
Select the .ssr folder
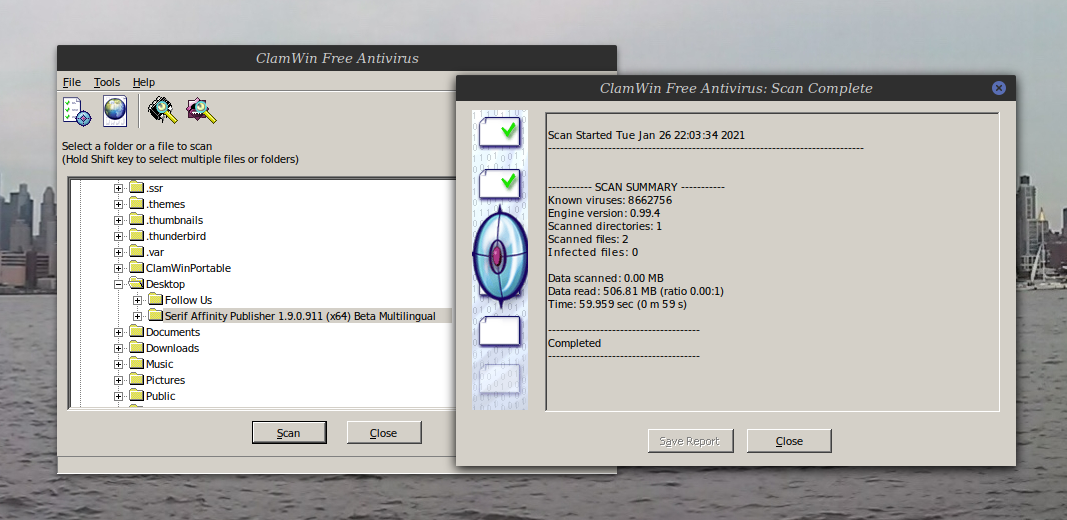(x=154, y=188)
